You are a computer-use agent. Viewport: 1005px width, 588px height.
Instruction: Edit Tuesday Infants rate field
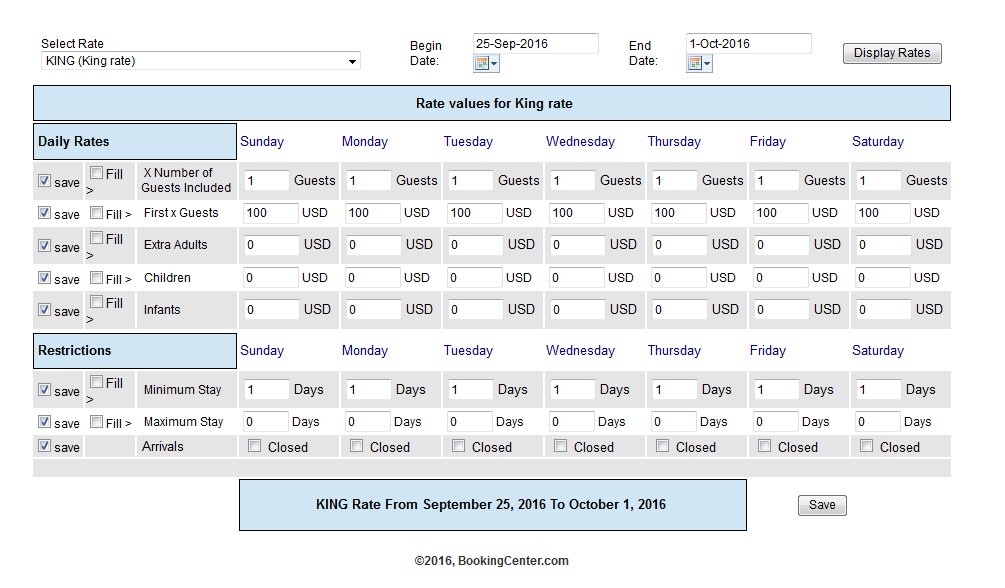[474, 310]
